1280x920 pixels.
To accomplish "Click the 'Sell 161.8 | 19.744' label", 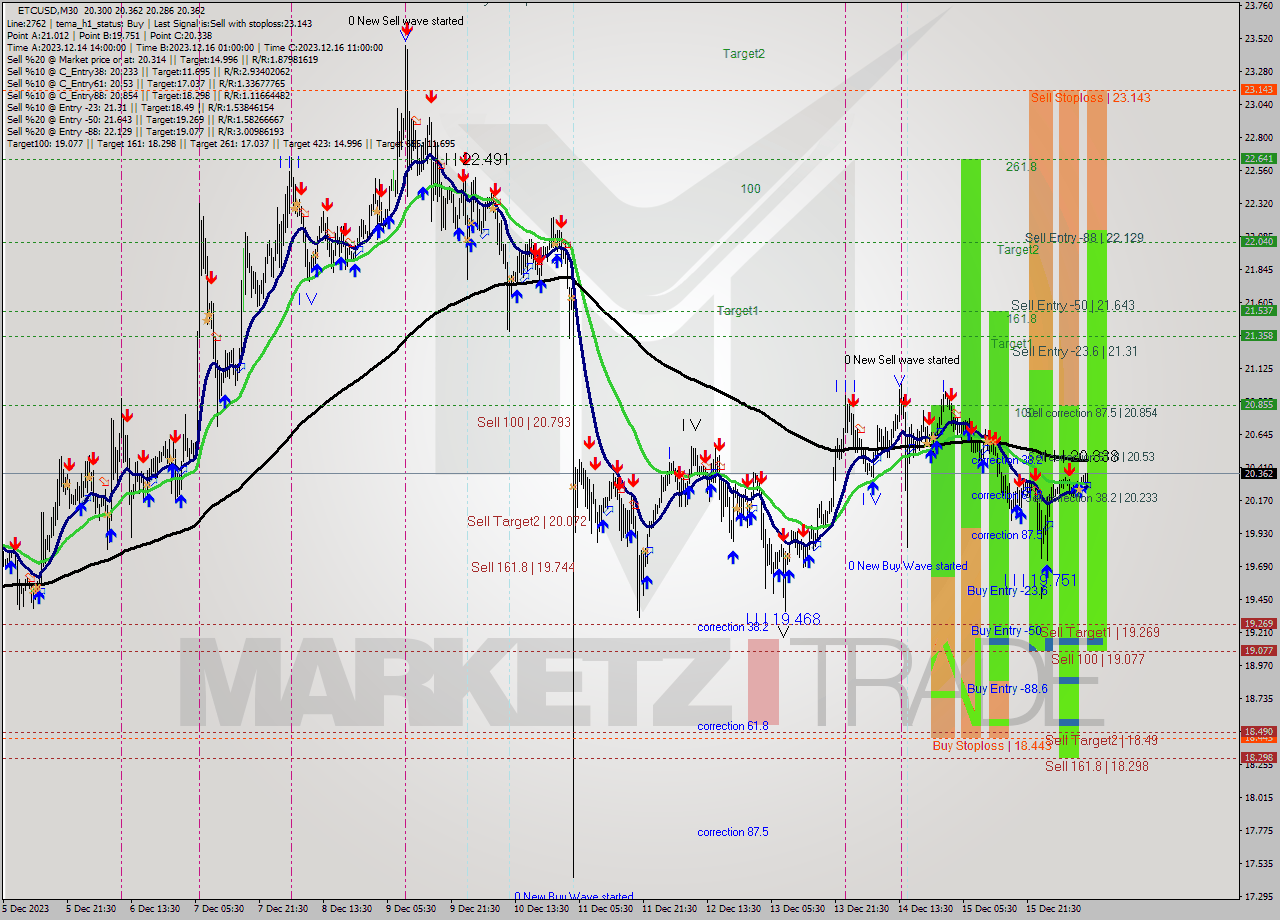I will click(523, 567).
